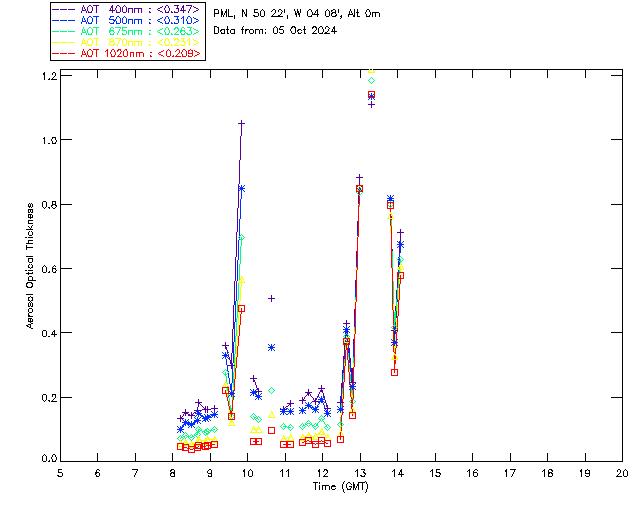Click x-axis tick label 15
Viewport: 640px width, 512px height.
[x=435, y=473]
